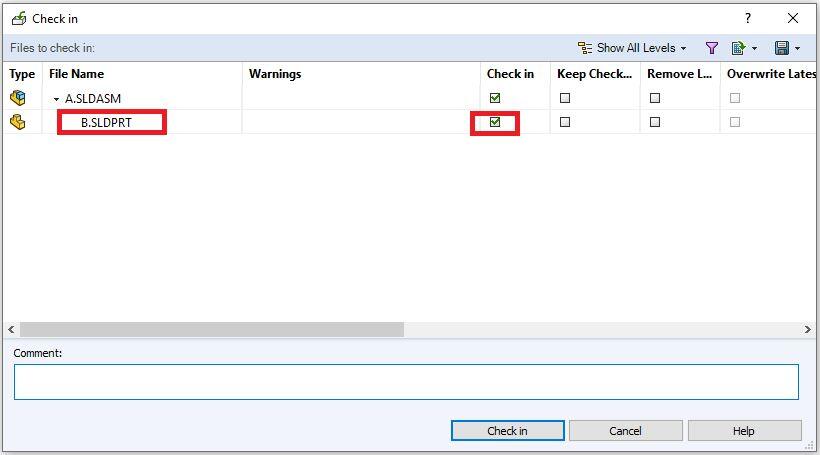
Task: Click the horizontal scrollbar thumb
Action: pyautogui.click(x=211, y=329)
